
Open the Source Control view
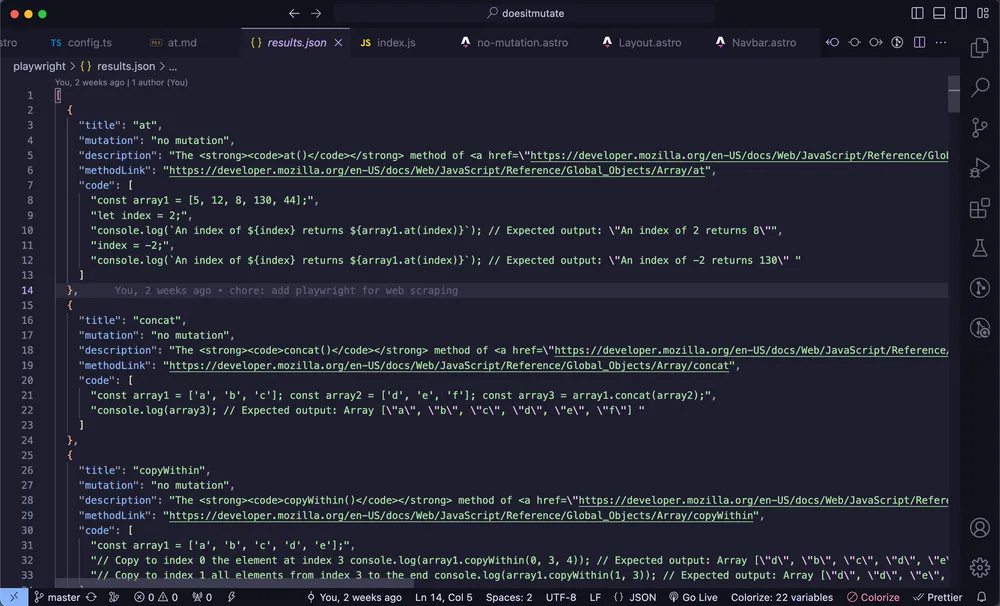[980, 128]
